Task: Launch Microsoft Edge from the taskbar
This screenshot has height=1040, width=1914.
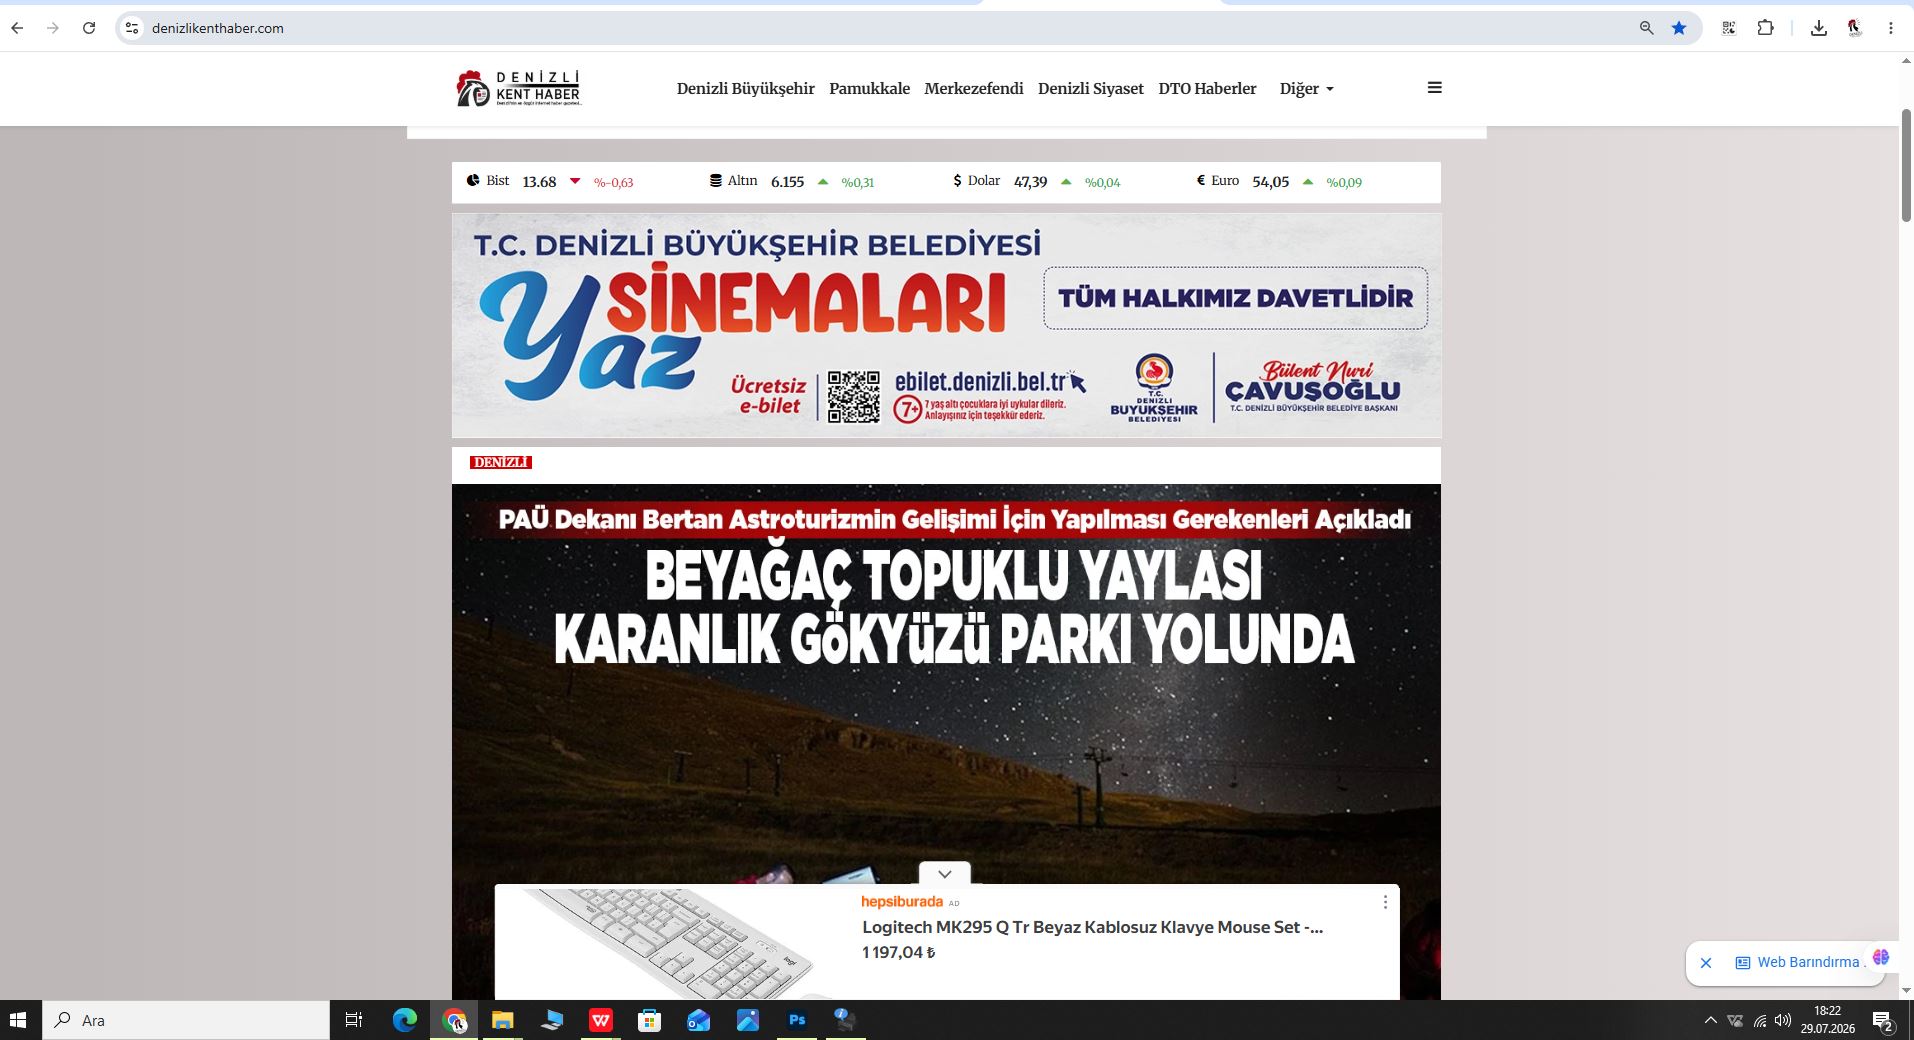Action: click(x=404, y=1020)
